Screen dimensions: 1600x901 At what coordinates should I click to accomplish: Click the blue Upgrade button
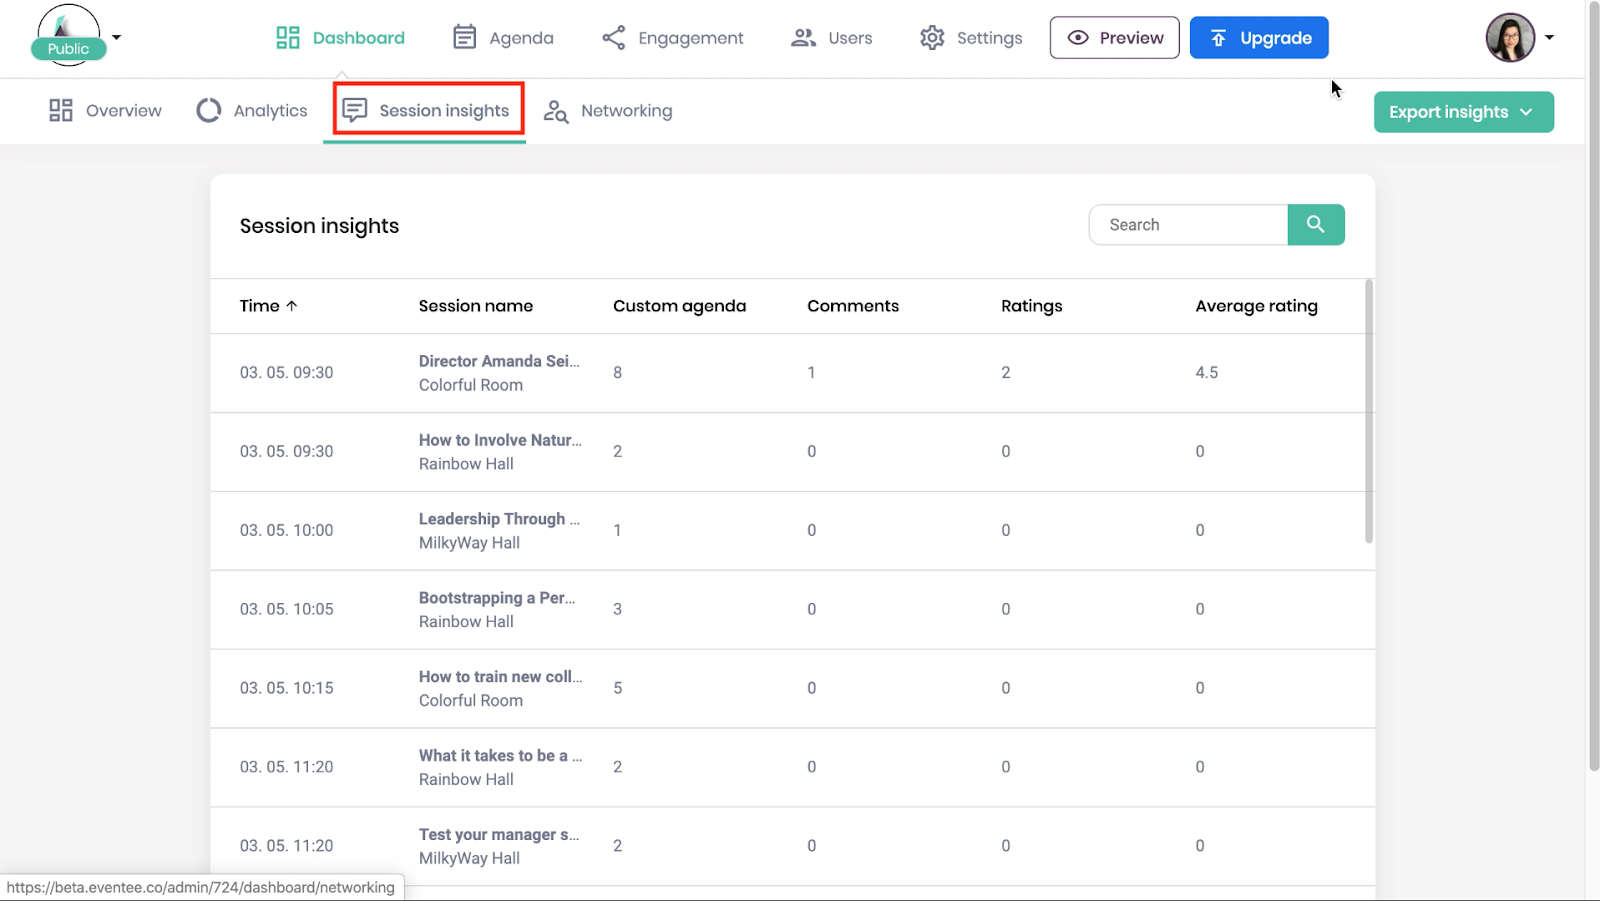tap(1258, 38)
